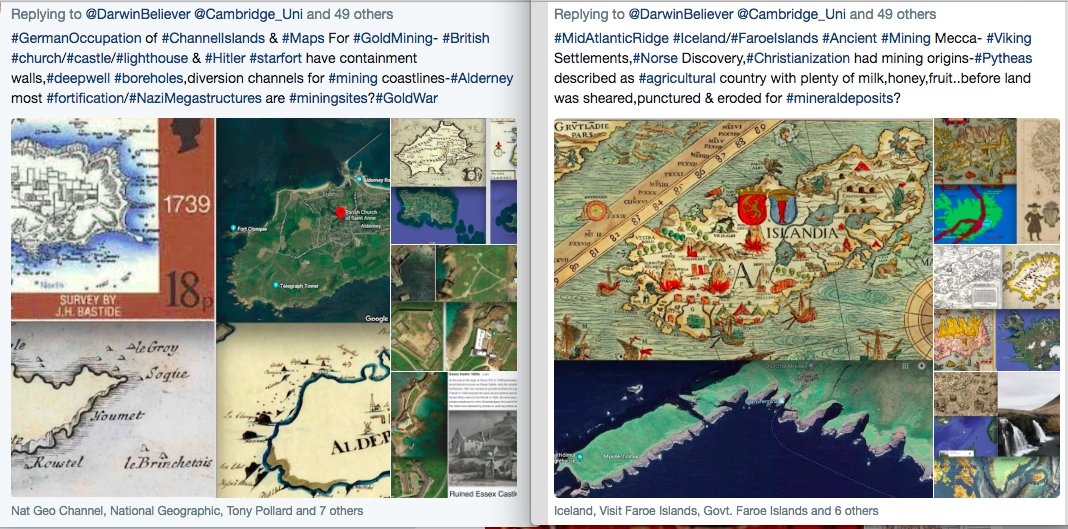Image resolution: width=1068 pixels, height=529 pixels.
Task: Open the ISLANDIA antique map image
Action: (743, 239)
